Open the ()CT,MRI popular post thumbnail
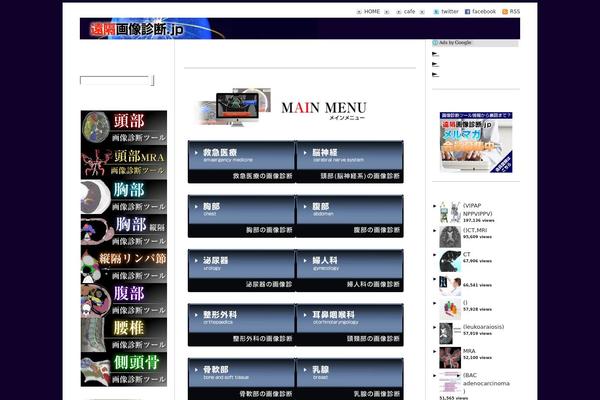The image size is (600, 400). pyautogui.click(x=450, y=237)
